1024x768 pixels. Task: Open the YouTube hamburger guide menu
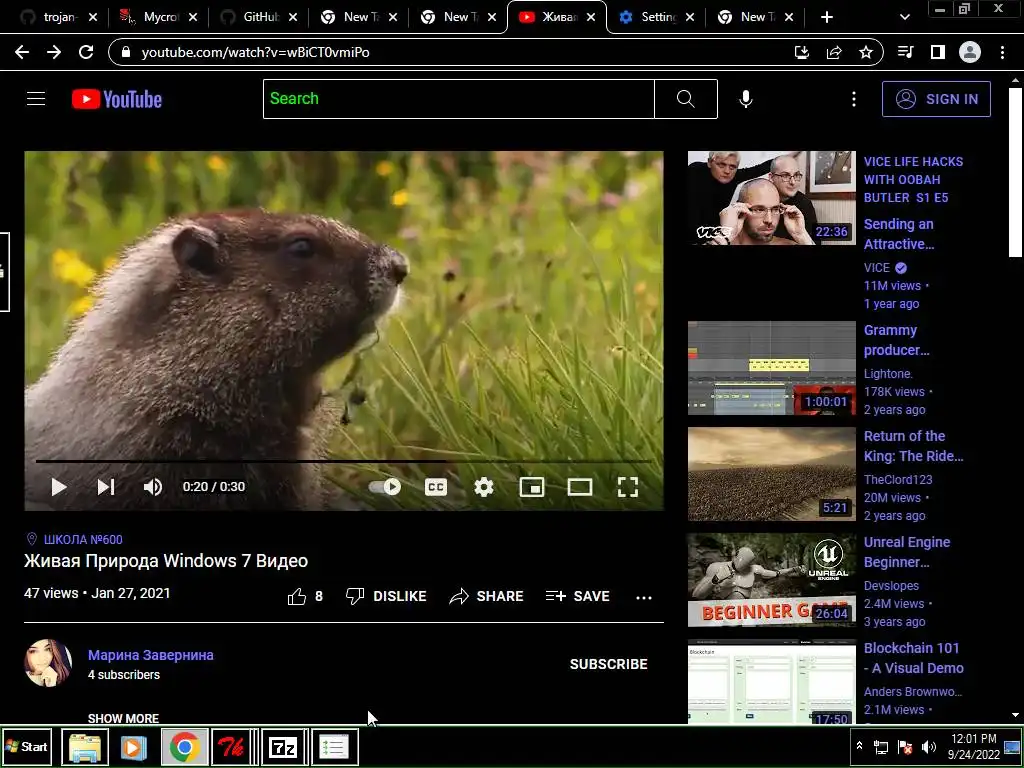tap(36, 99)
